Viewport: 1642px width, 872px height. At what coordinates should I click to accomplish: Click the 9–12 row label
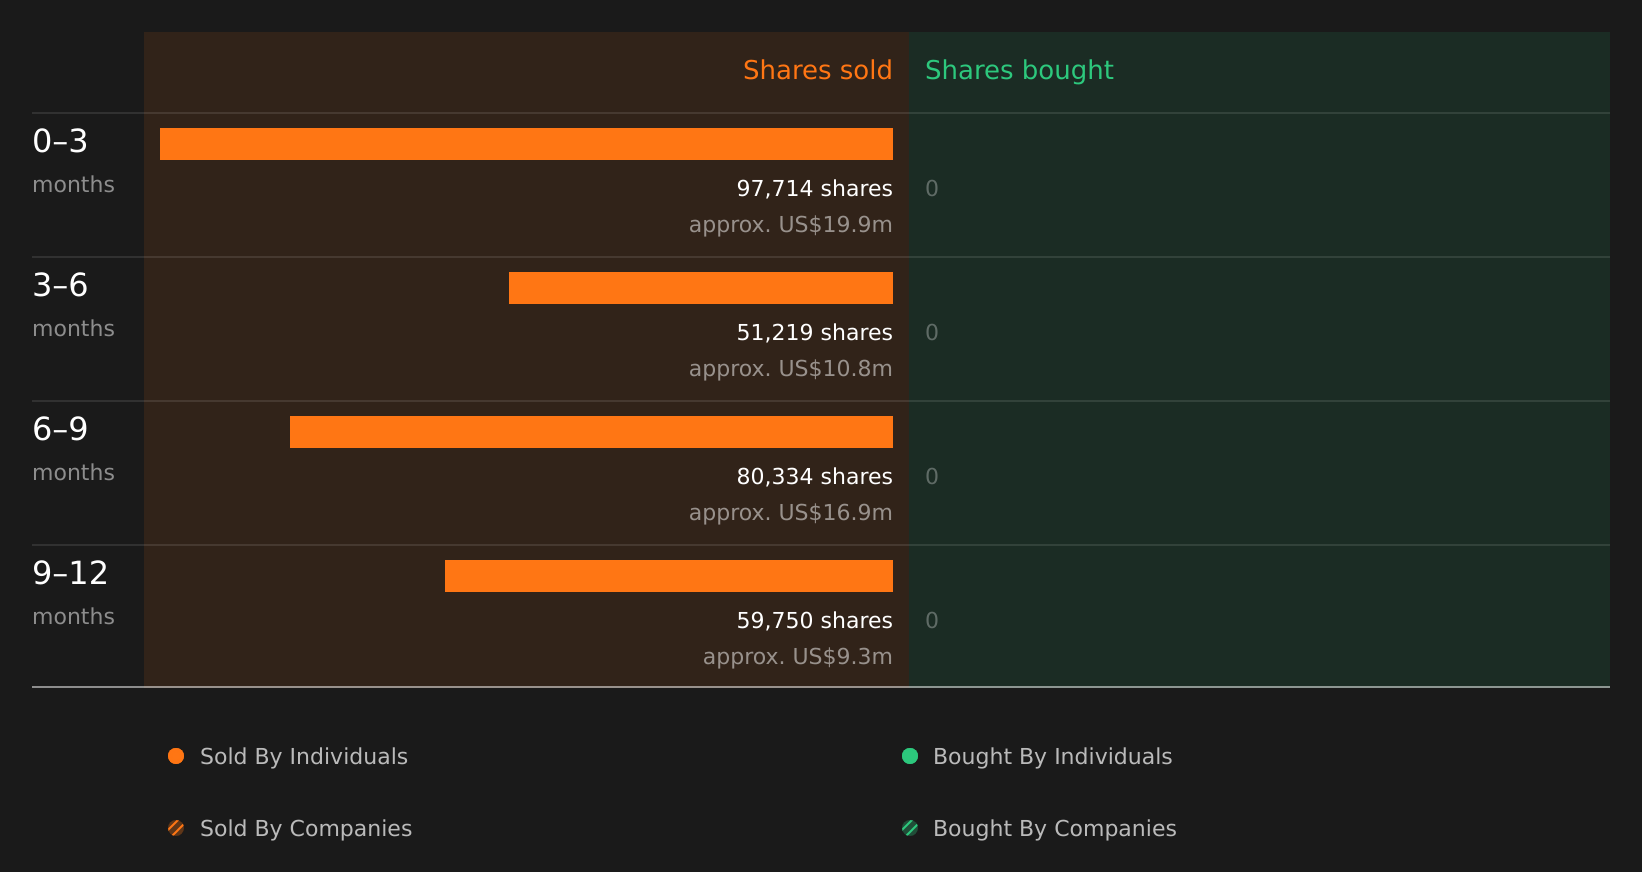point(70,573)
